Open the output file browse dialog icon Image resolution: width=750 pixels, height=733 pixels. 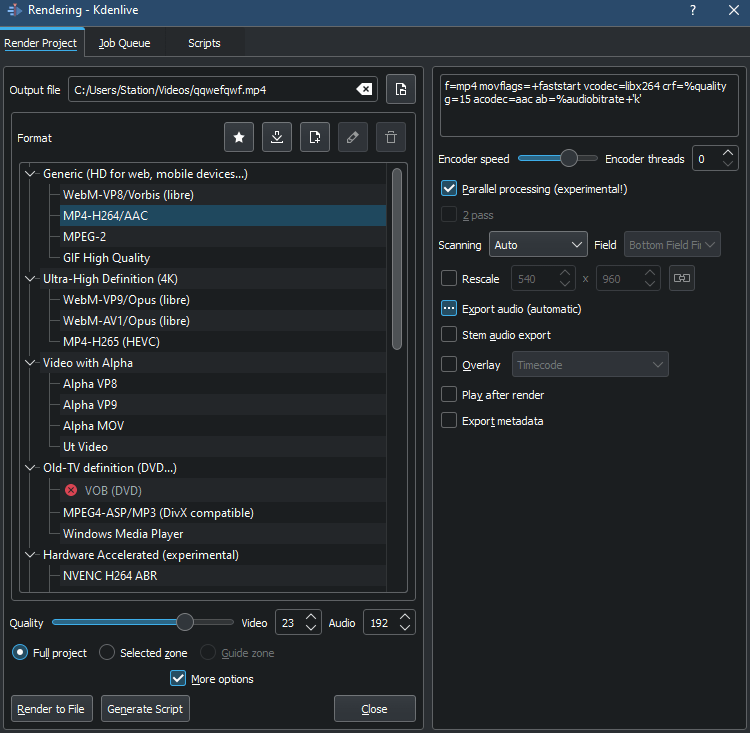401,89
